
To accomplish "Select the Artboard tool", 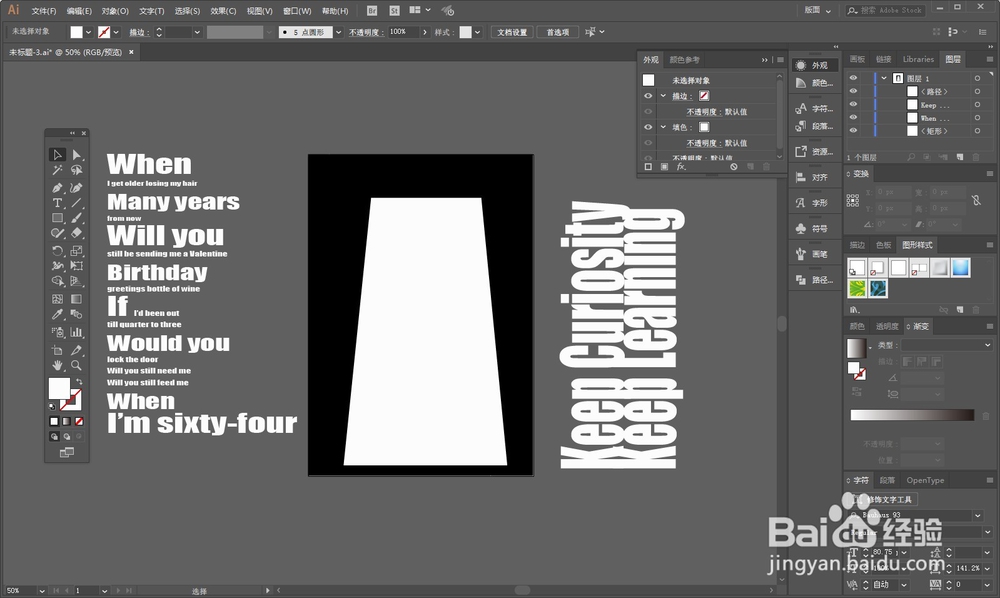I will coord(57,350).
